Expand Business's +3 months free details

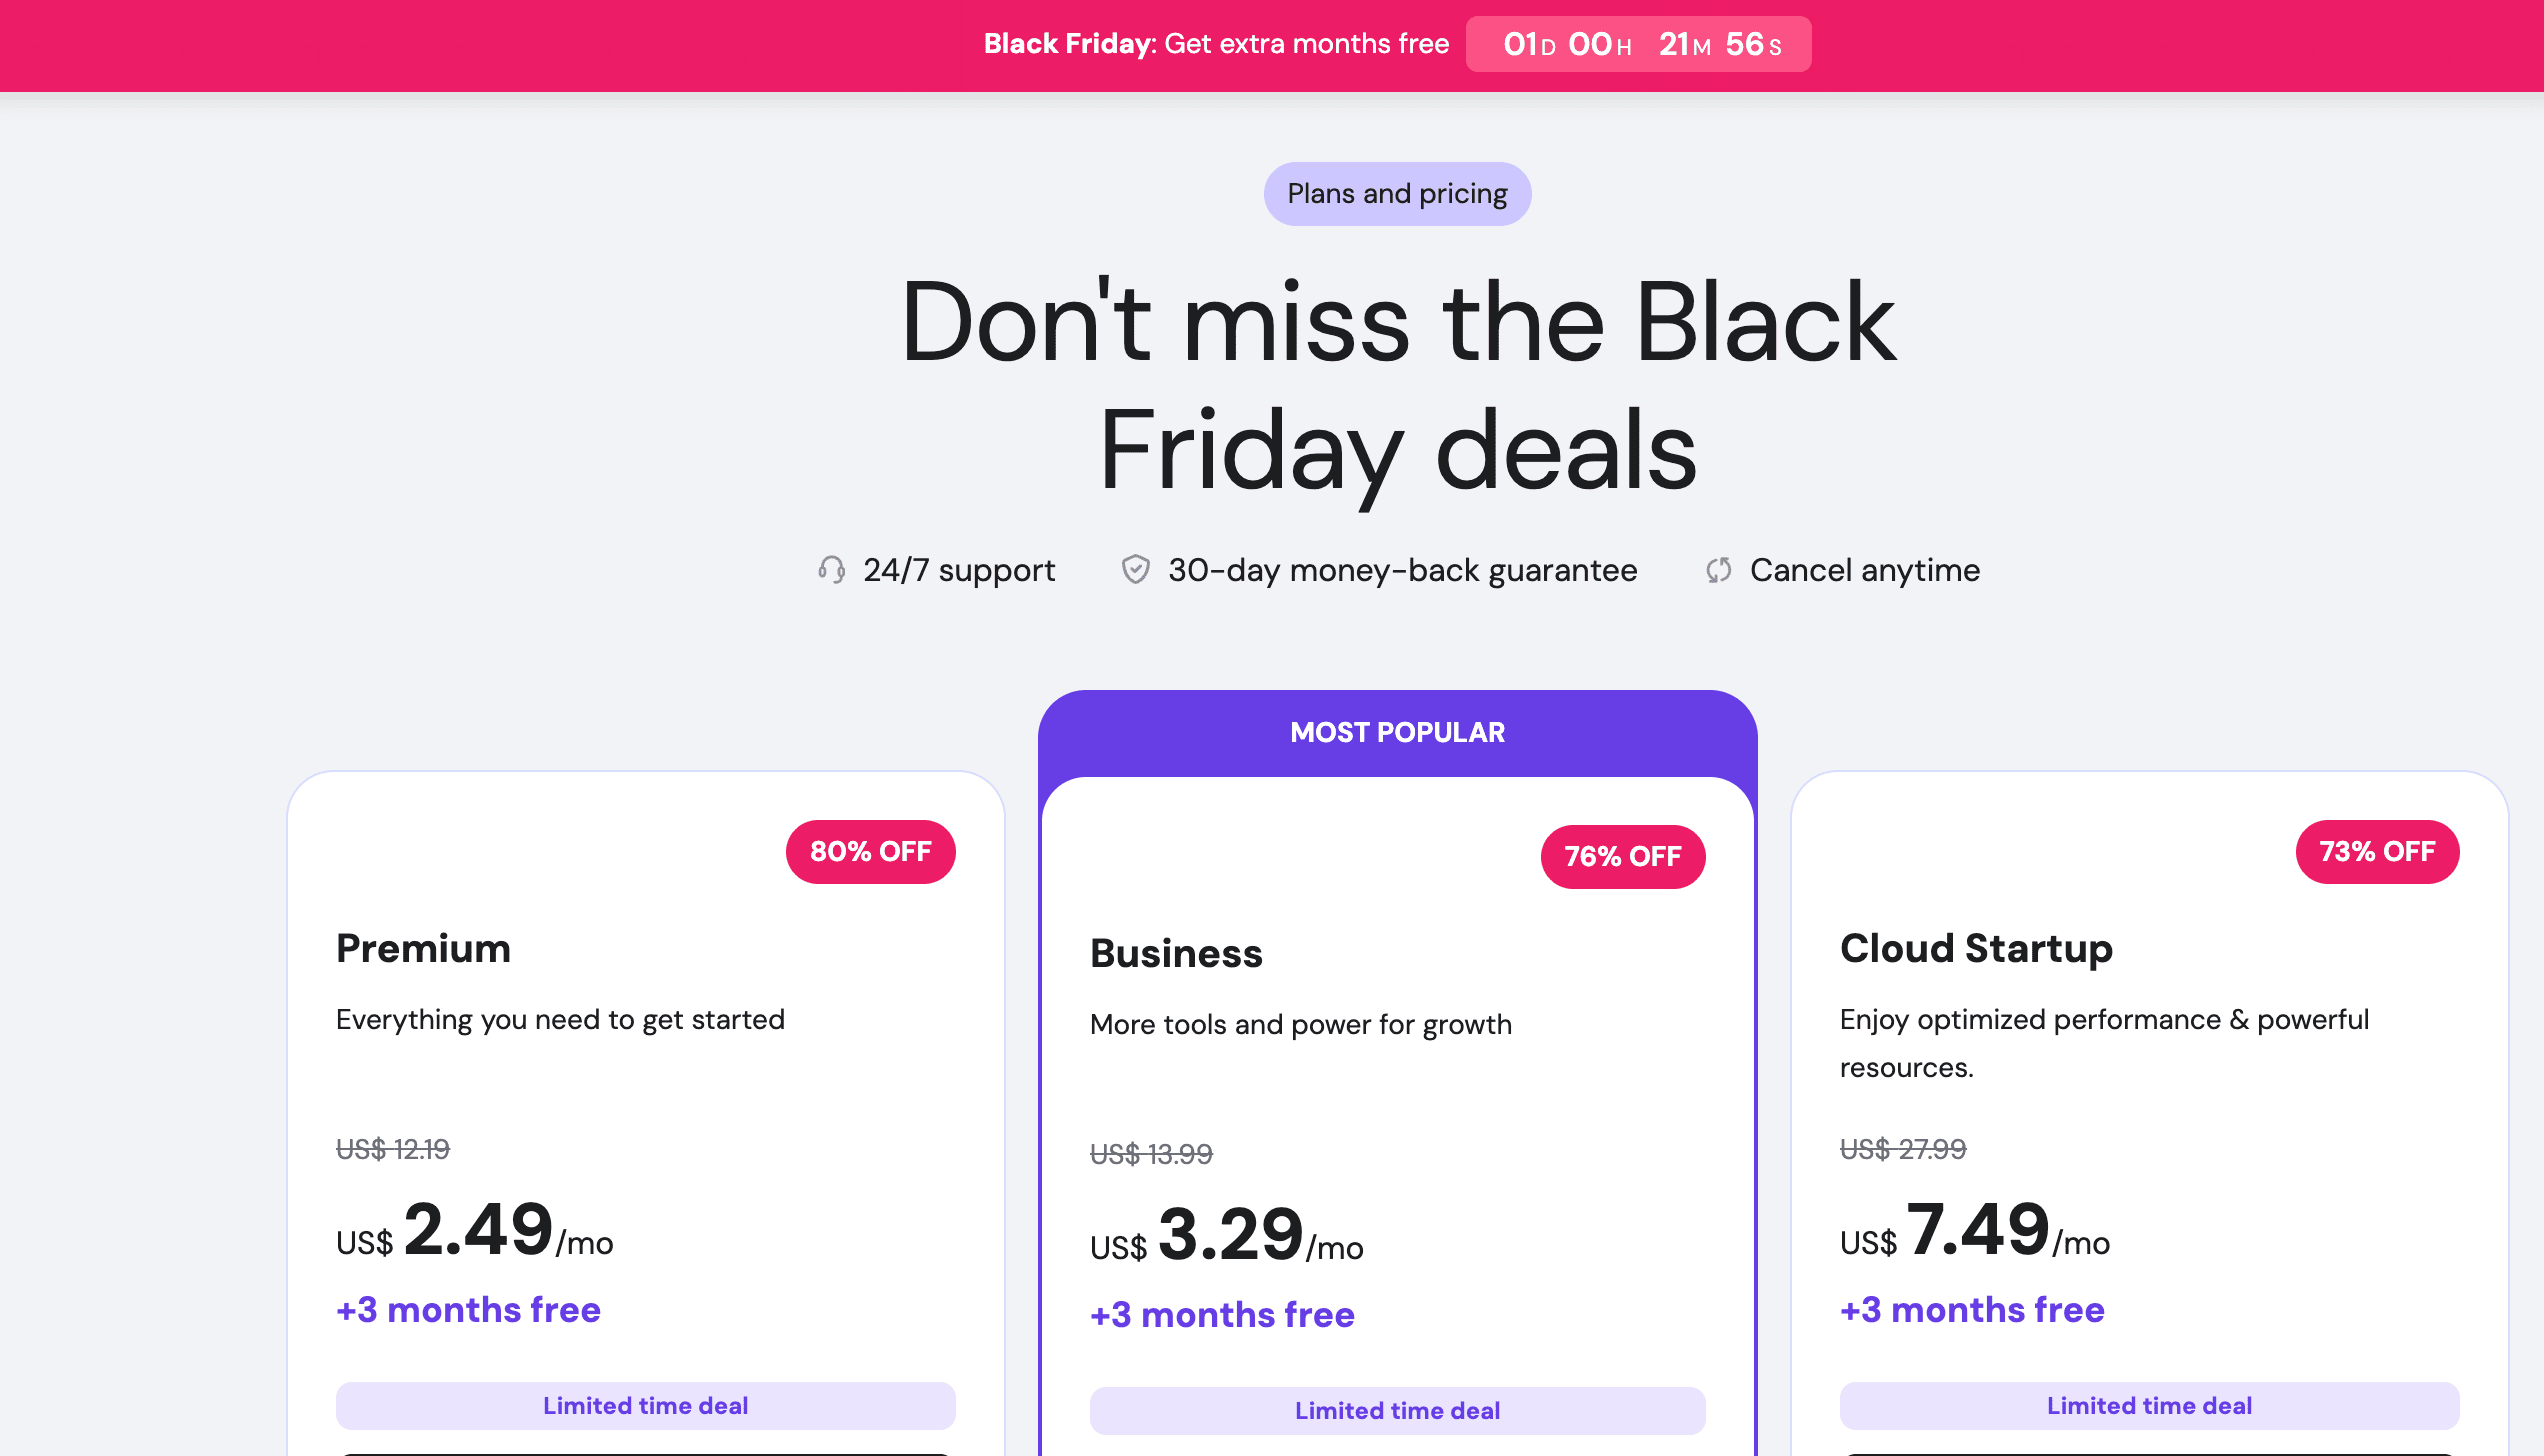pos(1222,1314)
